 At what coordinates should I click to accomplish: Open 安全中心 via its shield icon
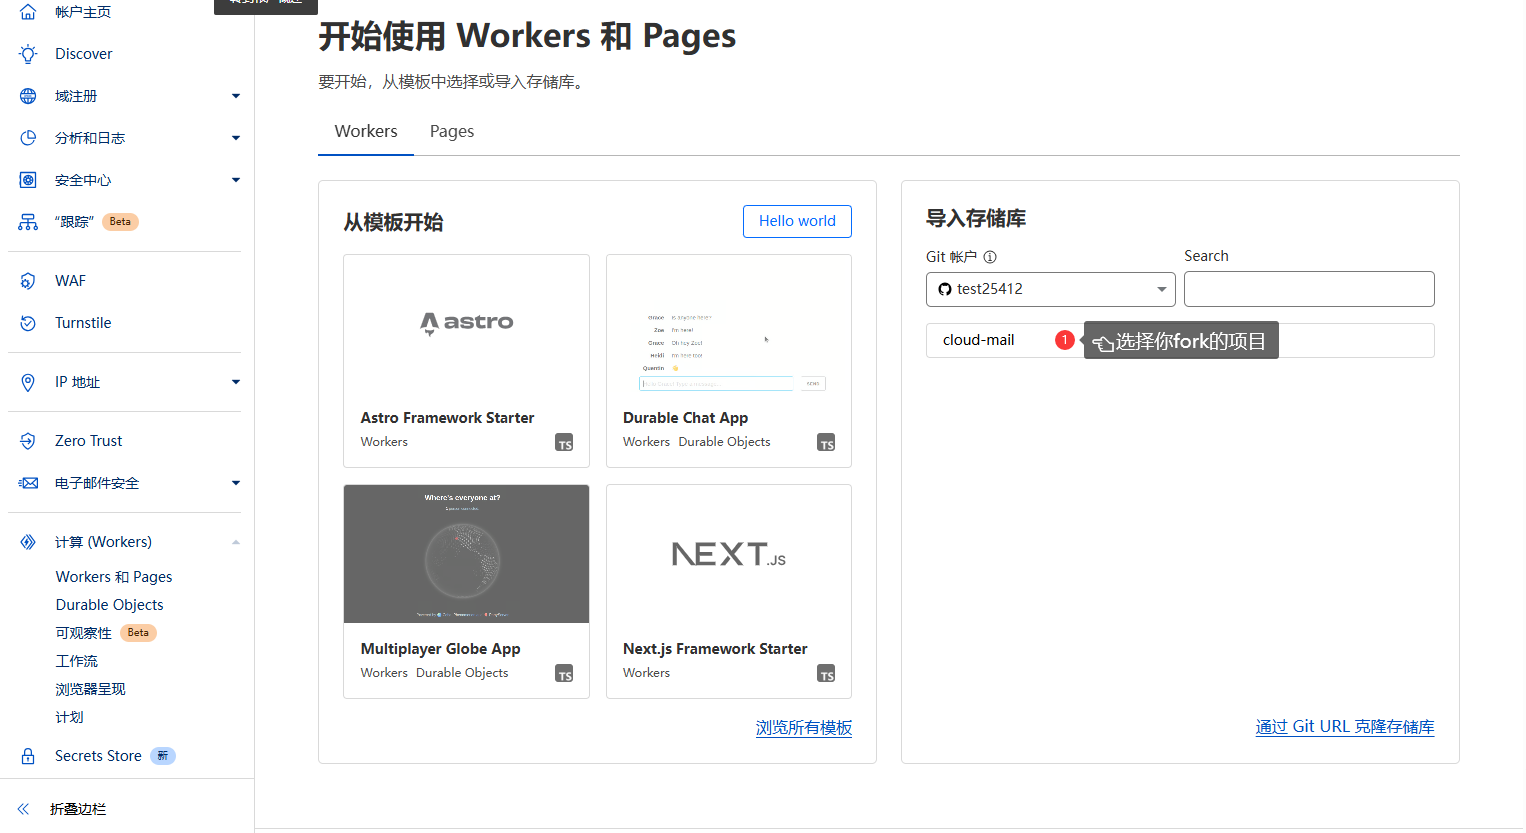tap(28, 179)
